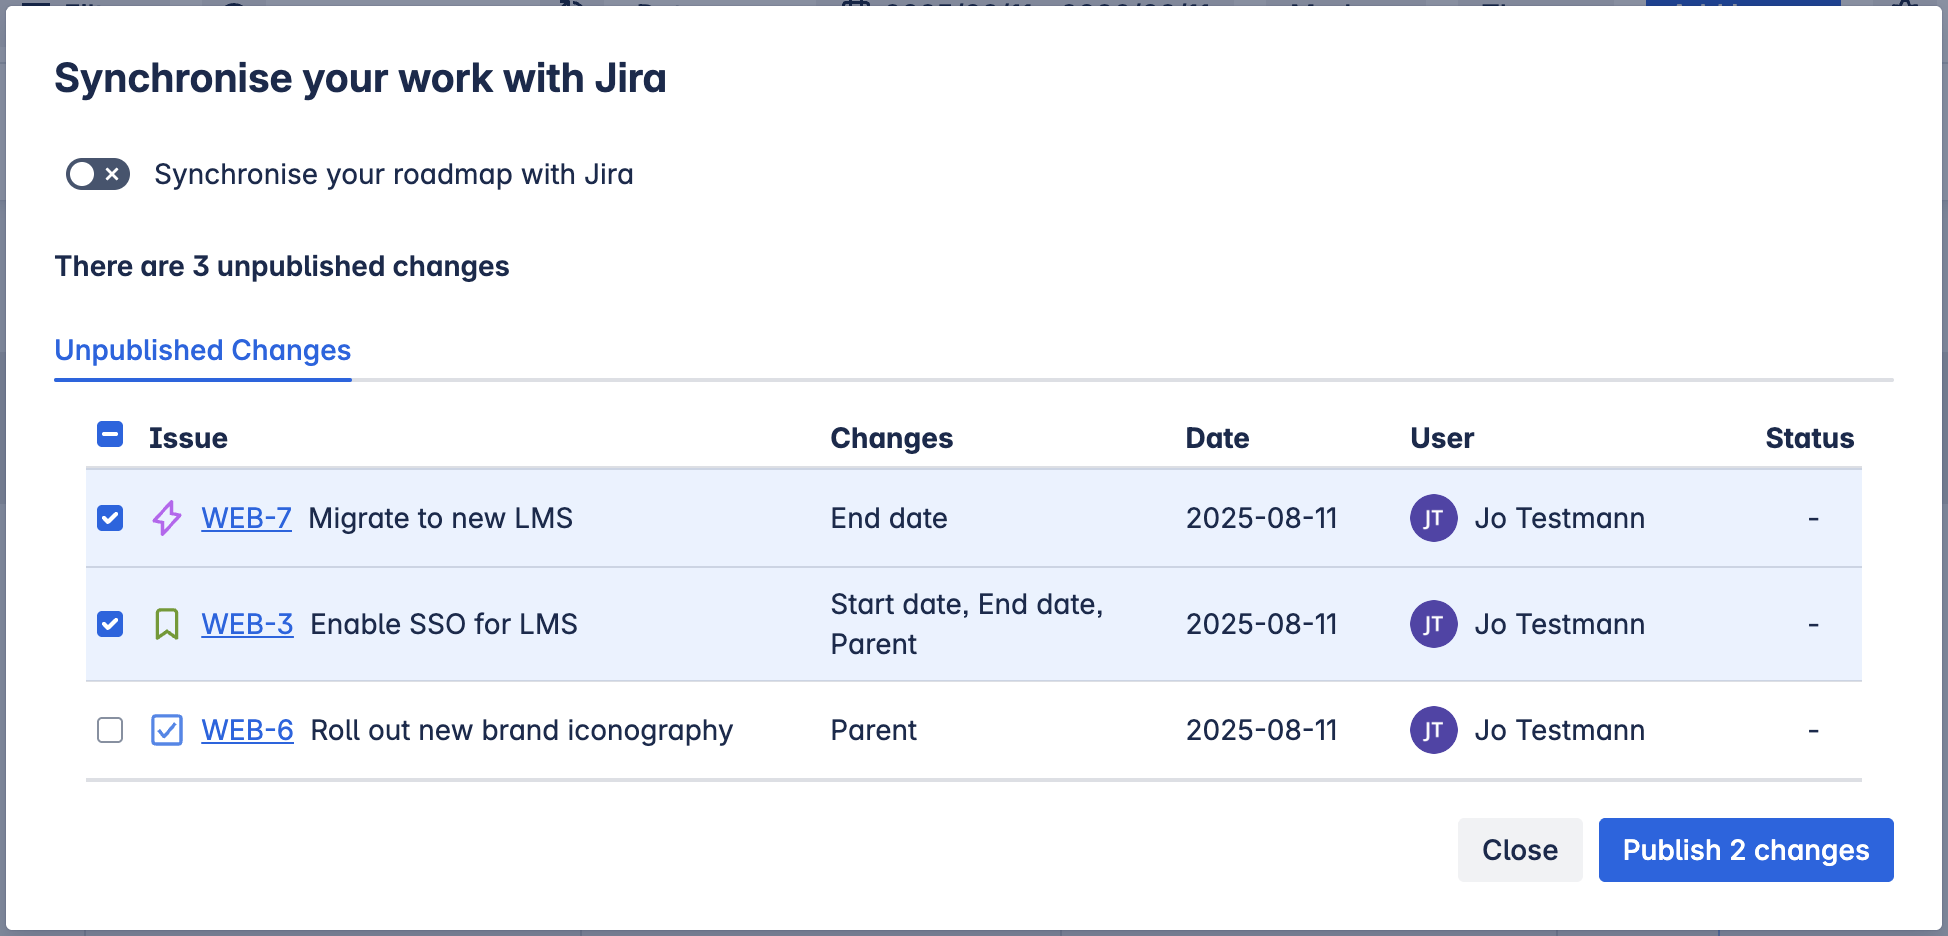Click the Publish 2 changes button
This screenshot has height=936, width=1948.
point(1745,849)
